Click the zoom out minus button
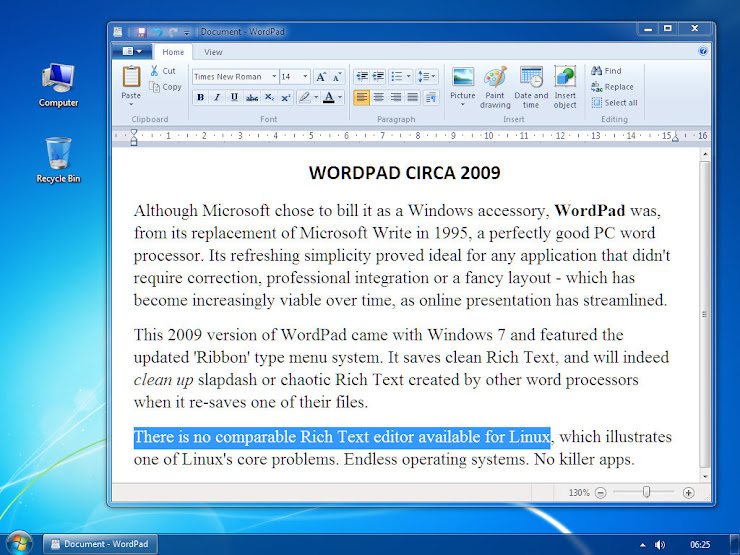This screenshot has width=740, height=555. pyautogui.click(x=600, y=493)
